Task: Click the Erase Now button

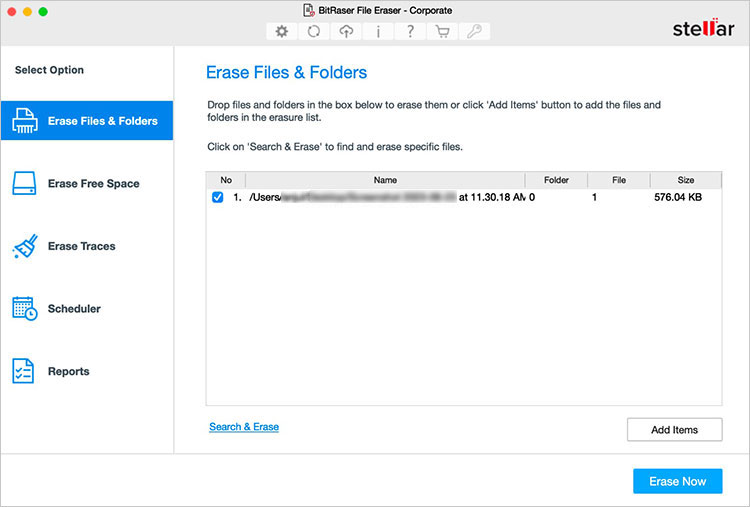Action: click(x=677, y=481)
